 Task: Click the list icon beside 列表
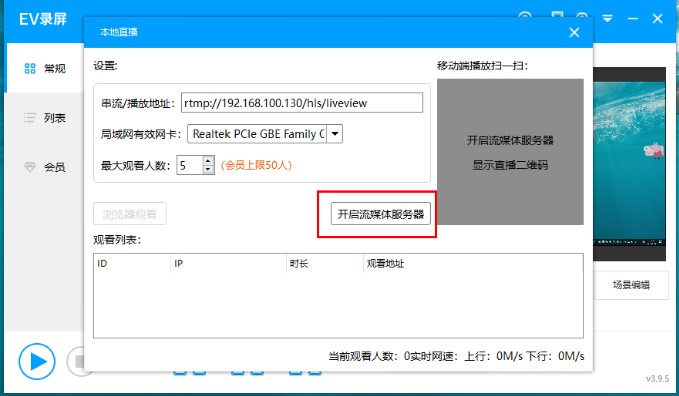tap(30, 117)
